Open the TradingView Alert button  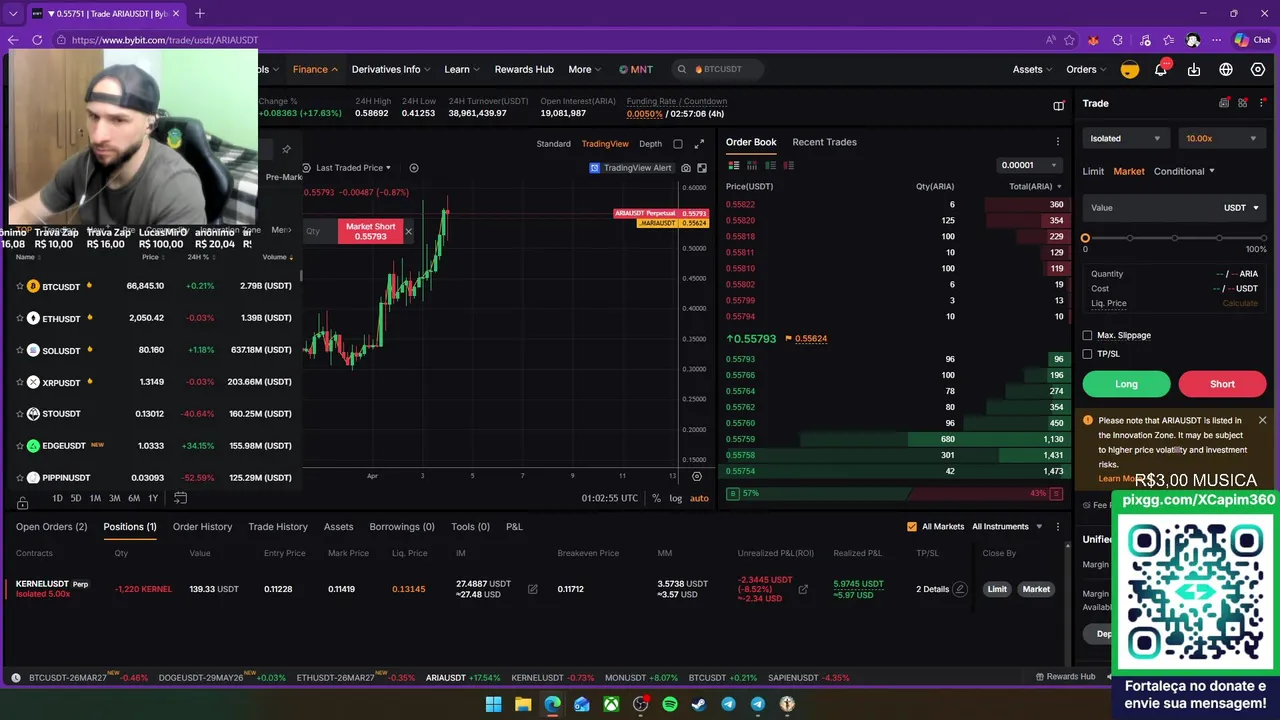(631, 168)
